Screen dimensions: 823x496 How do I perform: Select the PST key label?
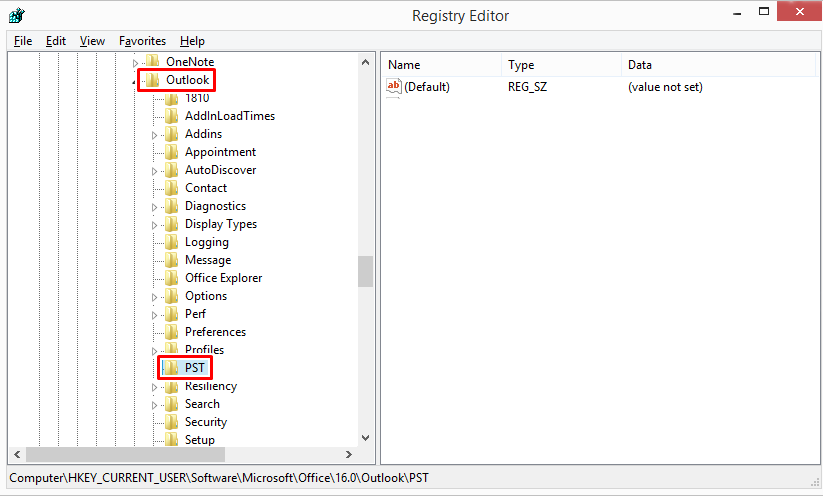(x=195, y=367)
